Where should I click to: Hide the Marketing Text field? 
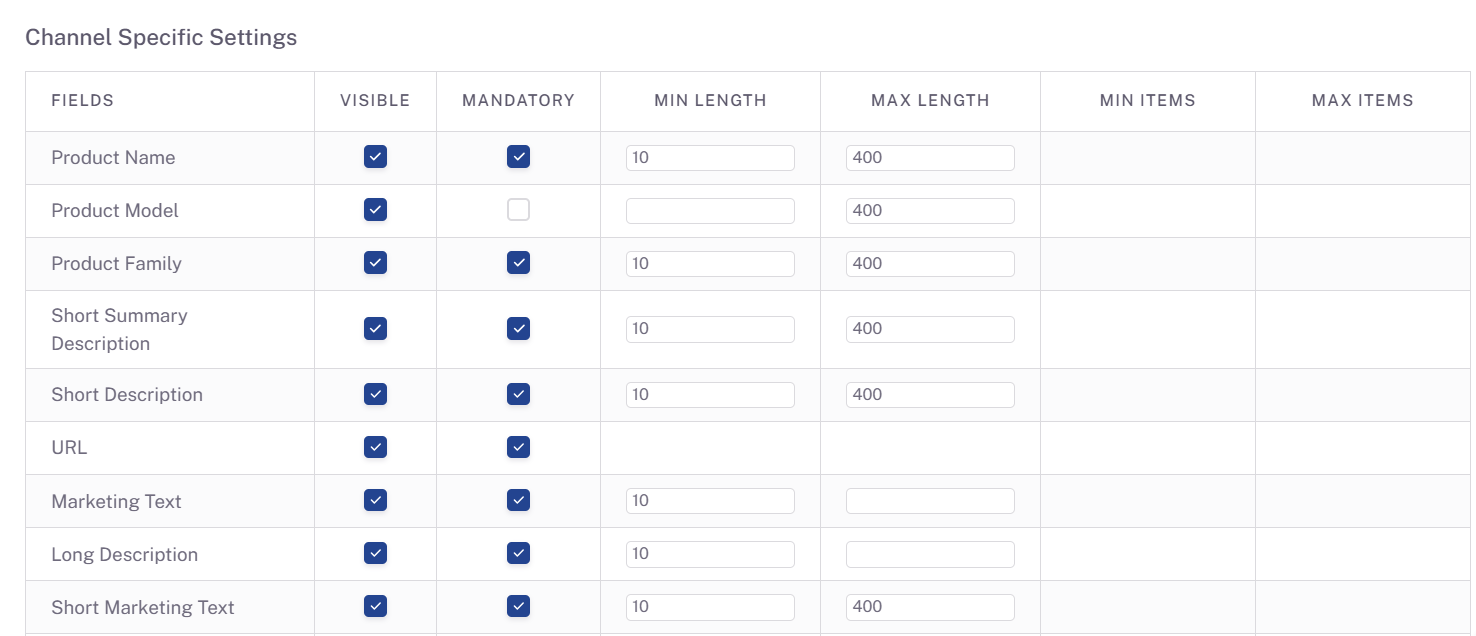click(x=375, y=500)
